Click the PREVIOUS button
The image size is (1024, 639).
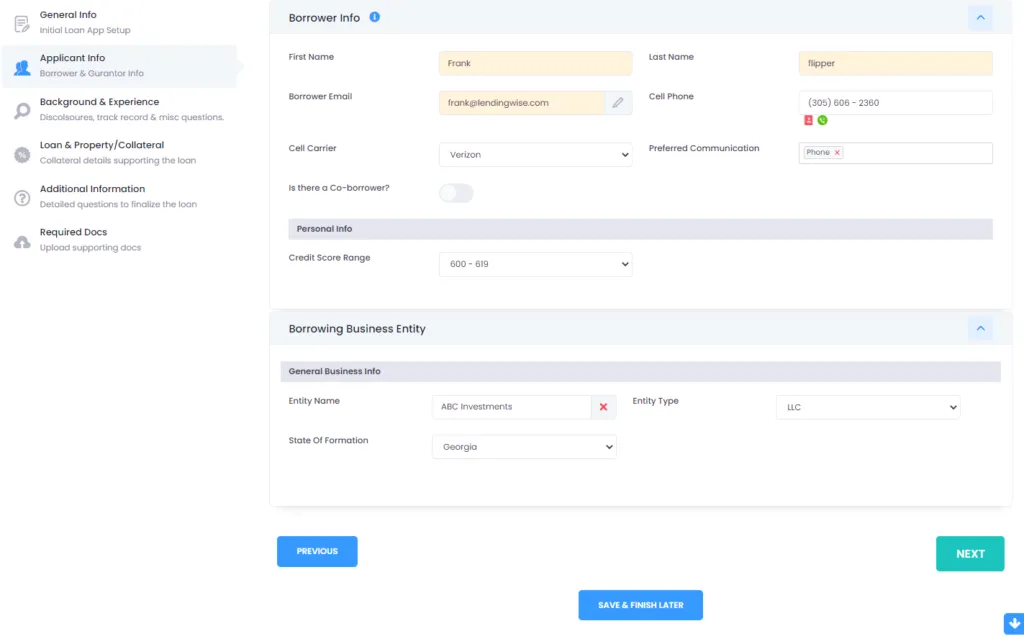pos(317,551)
